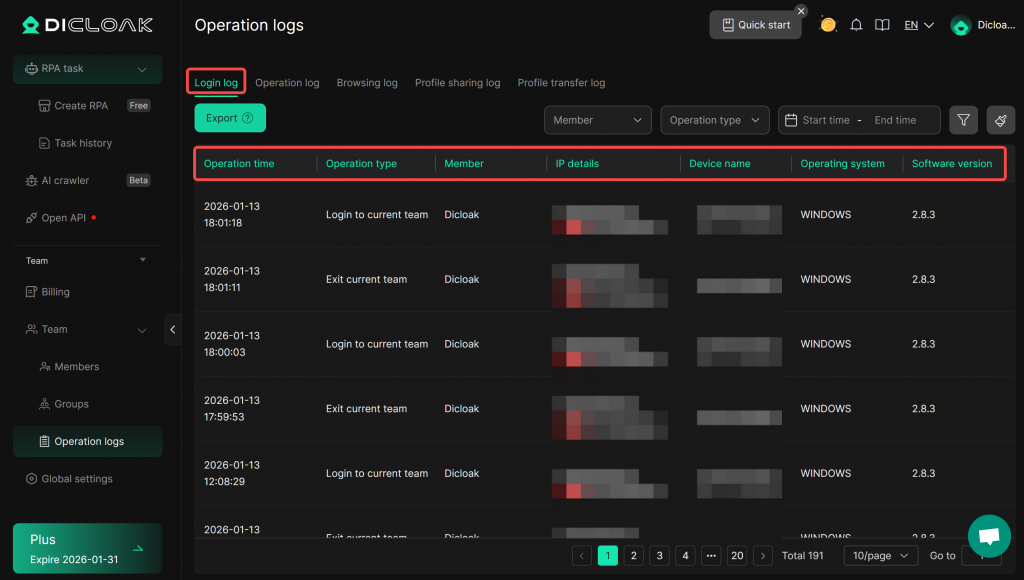Go to page 2 of logs
Screen dimensions: 1024x580
pyautogui.click(x=633, y=555)
